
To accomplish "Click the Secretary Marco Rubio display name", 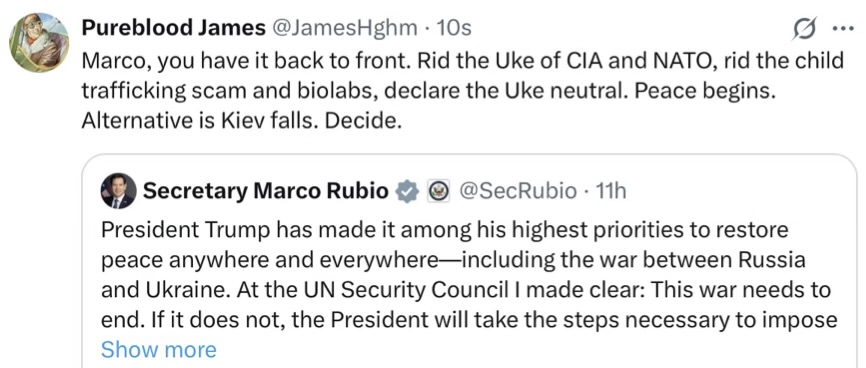I will pos(266,191).
